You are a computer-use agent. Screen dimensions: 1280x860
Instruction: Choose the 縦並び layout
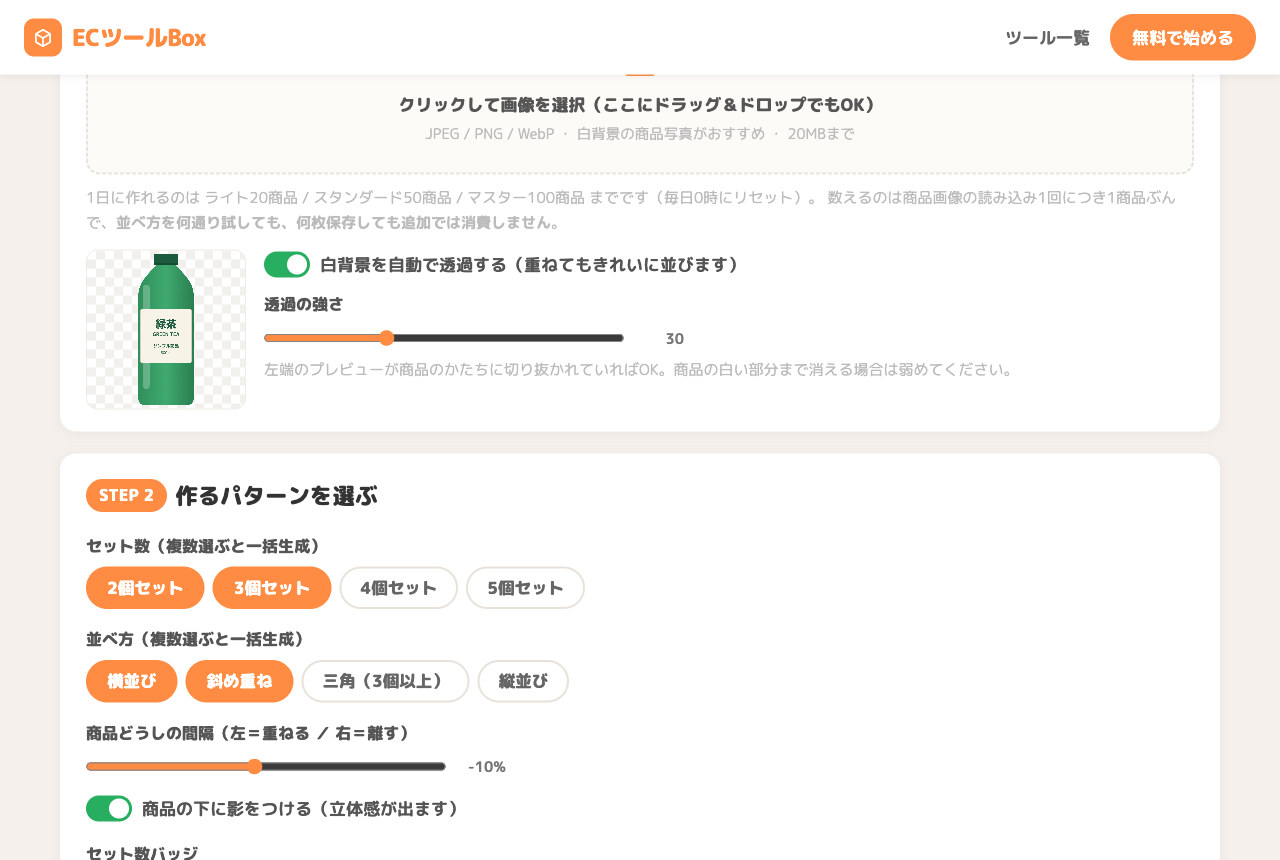pos(523,681)
